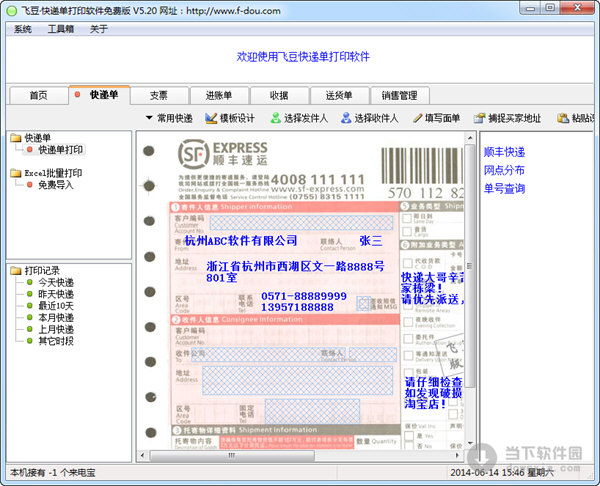Click the consignee 收件公司 field

tap(268, 355)
